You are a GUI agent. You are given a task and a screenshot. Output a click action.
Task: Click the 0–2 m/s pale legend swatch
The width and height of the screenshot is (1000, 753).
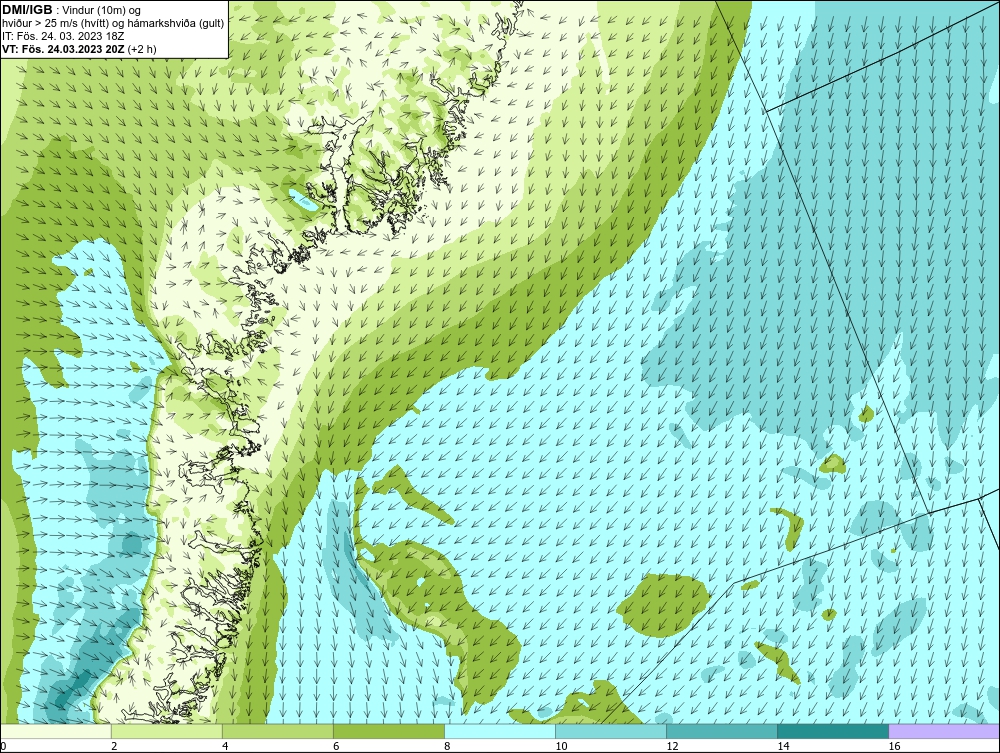coord(55,731)
